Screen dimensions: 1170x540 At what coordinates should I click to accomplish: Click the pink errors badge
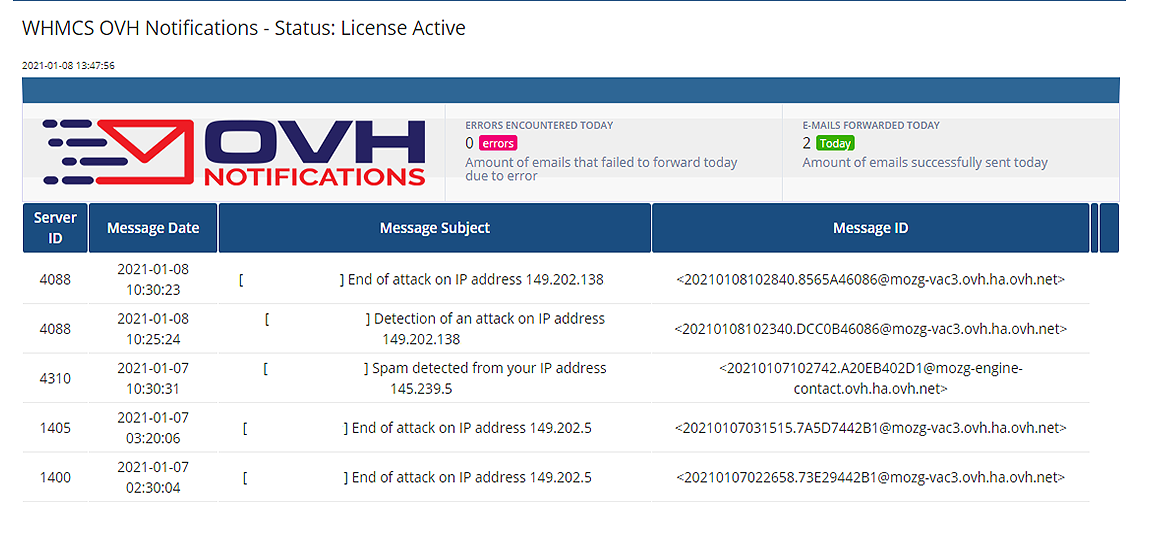[x=497, y=143]
